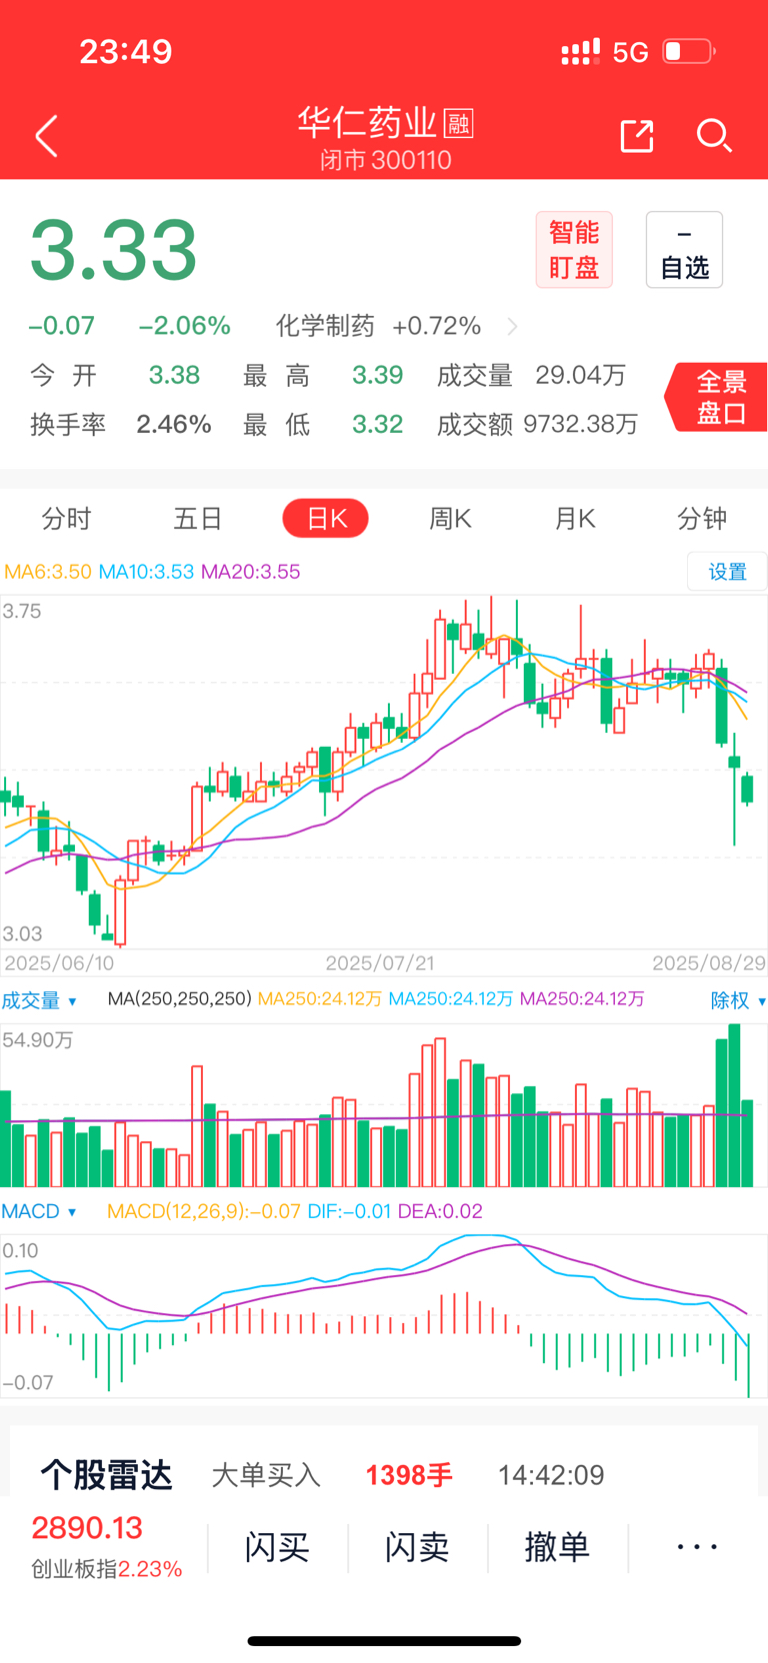This screenshot has width=768, height=1663.
Task: Open 智能盯盘 smart monitoring
Action: (574, 250)
